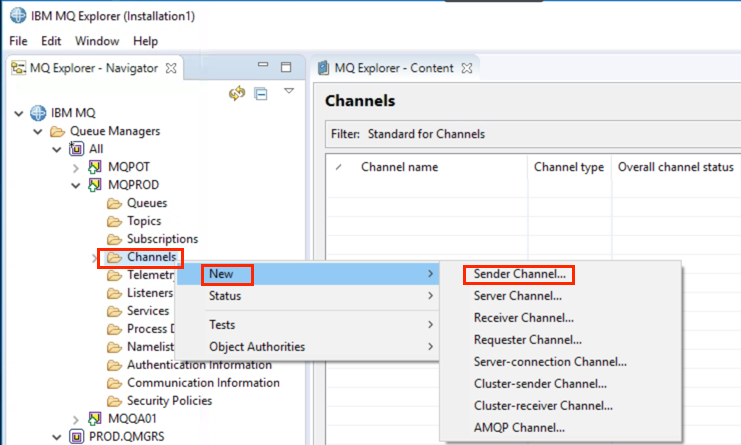
Task: Click the Communication Information folder icon
Action: [114, 383]
